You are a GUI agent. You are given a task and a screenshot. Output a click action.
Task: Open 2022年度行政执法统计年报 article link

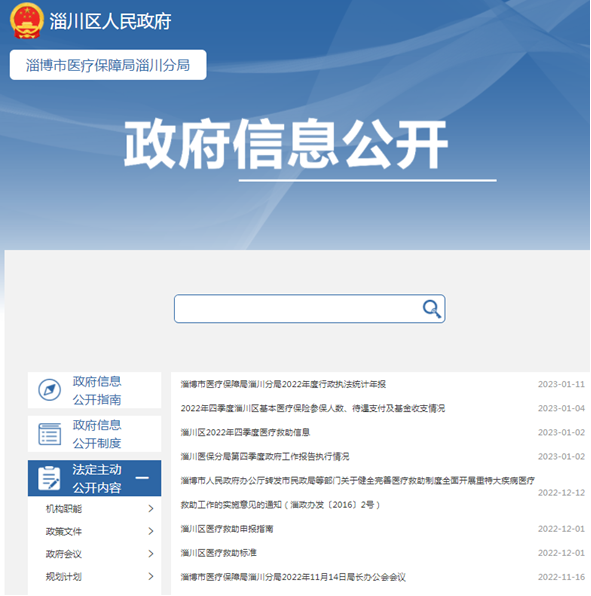point(283,384)
